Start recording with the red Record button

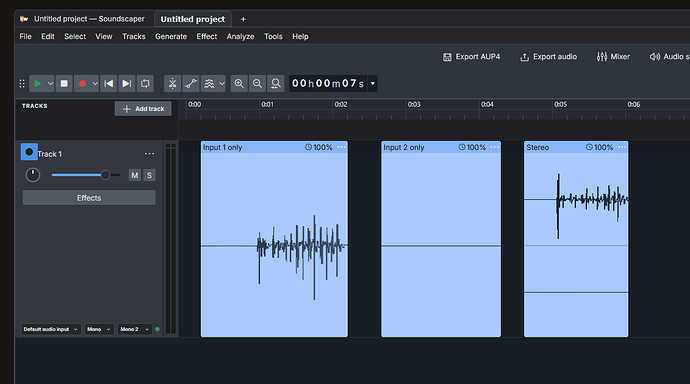(82, 84)
